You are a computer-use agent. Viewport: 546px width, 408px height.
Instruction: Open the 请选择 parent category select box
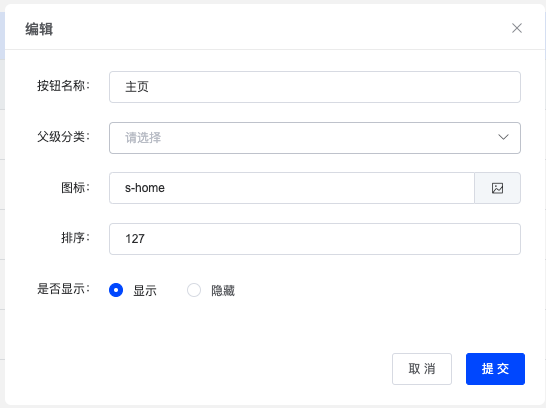[x=315, y=138]
